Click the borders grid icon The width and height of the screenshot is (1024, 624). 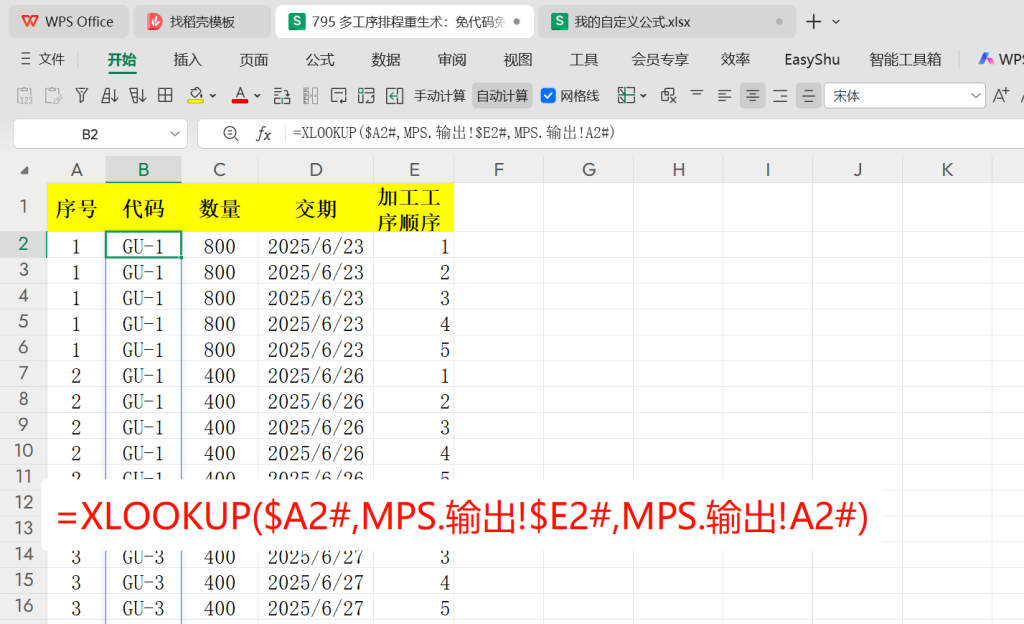tap(165, 96)
